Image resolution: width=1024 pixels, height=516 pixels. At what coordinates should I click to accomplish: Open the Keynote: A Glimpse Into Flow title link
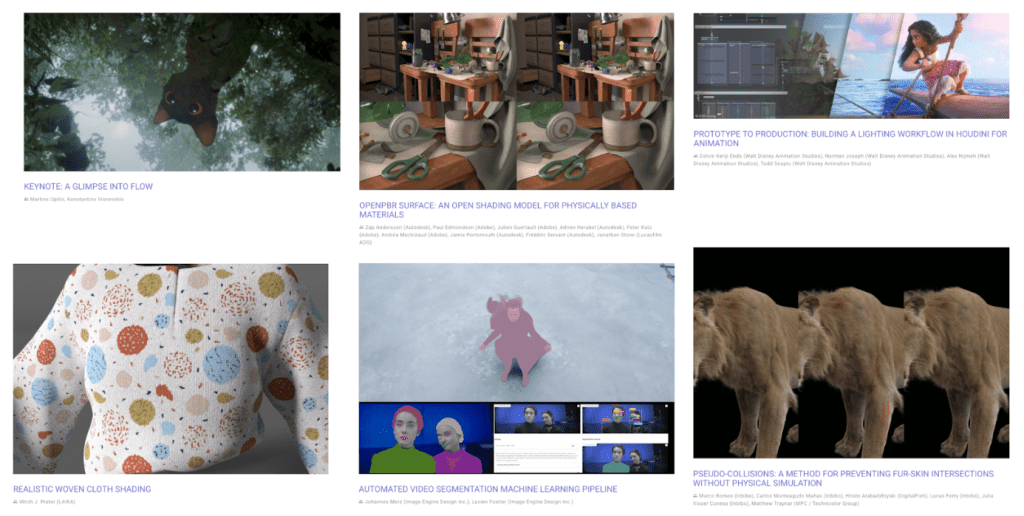click(88, 187)
